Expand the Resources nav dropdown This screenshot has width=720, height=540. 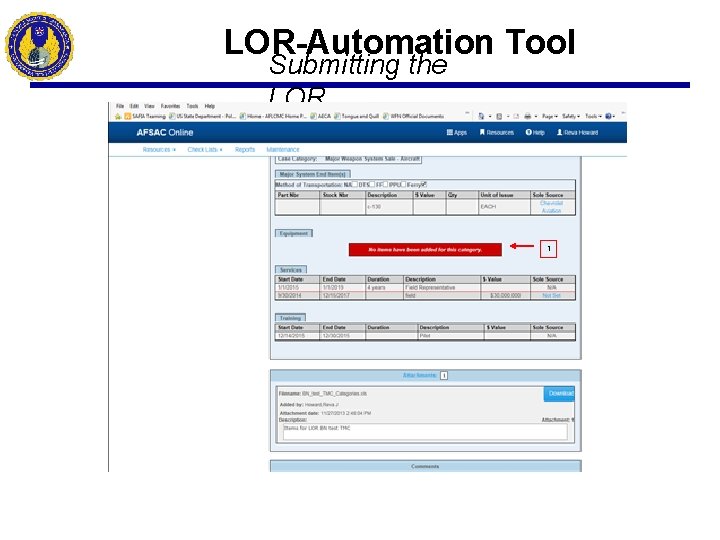[x=159, y=150]
